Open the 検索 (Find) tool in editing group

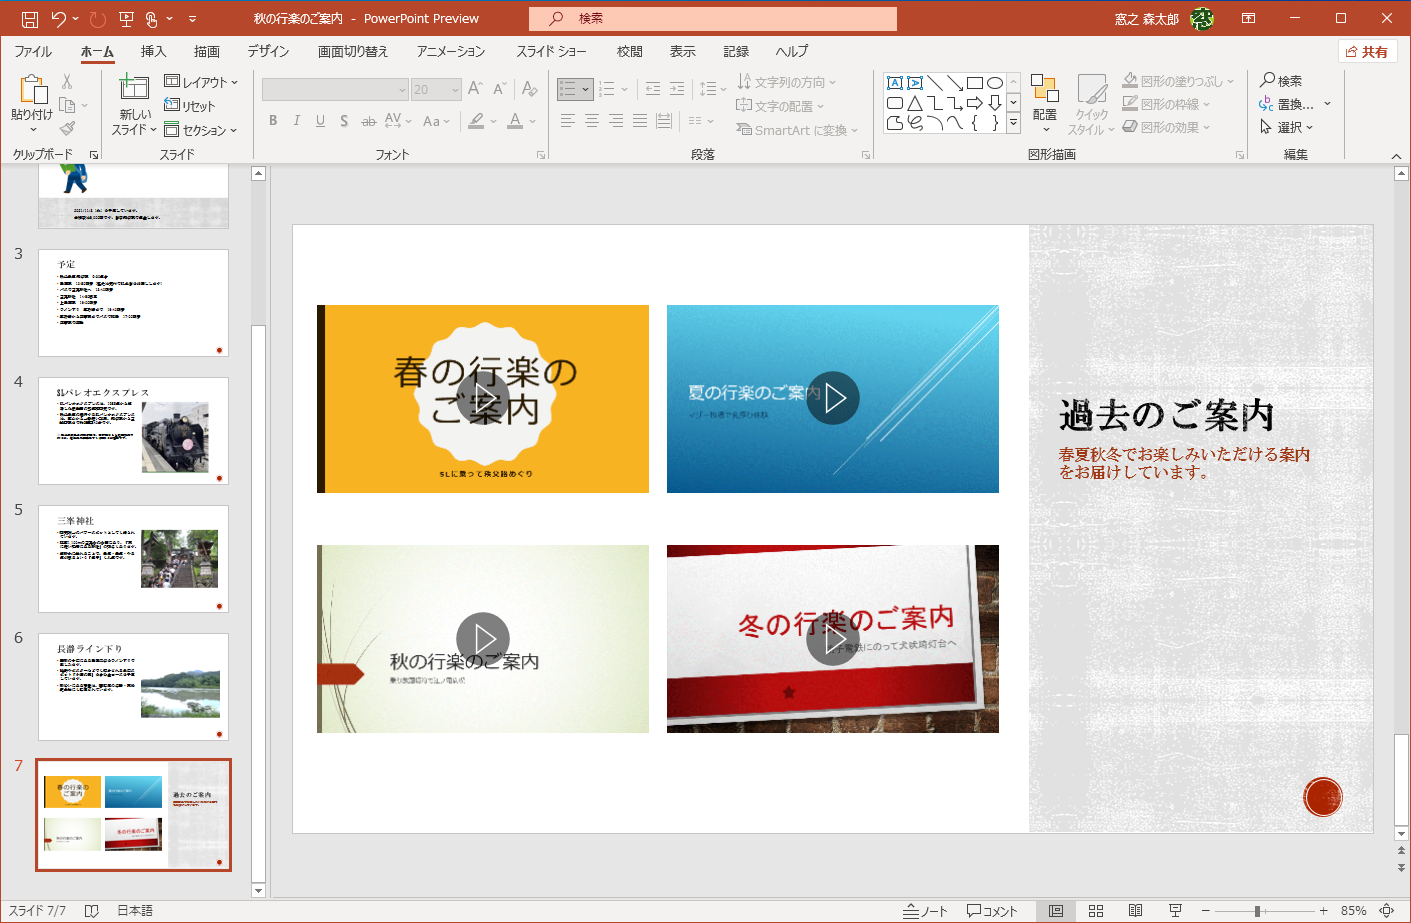tap(1281, 81)
